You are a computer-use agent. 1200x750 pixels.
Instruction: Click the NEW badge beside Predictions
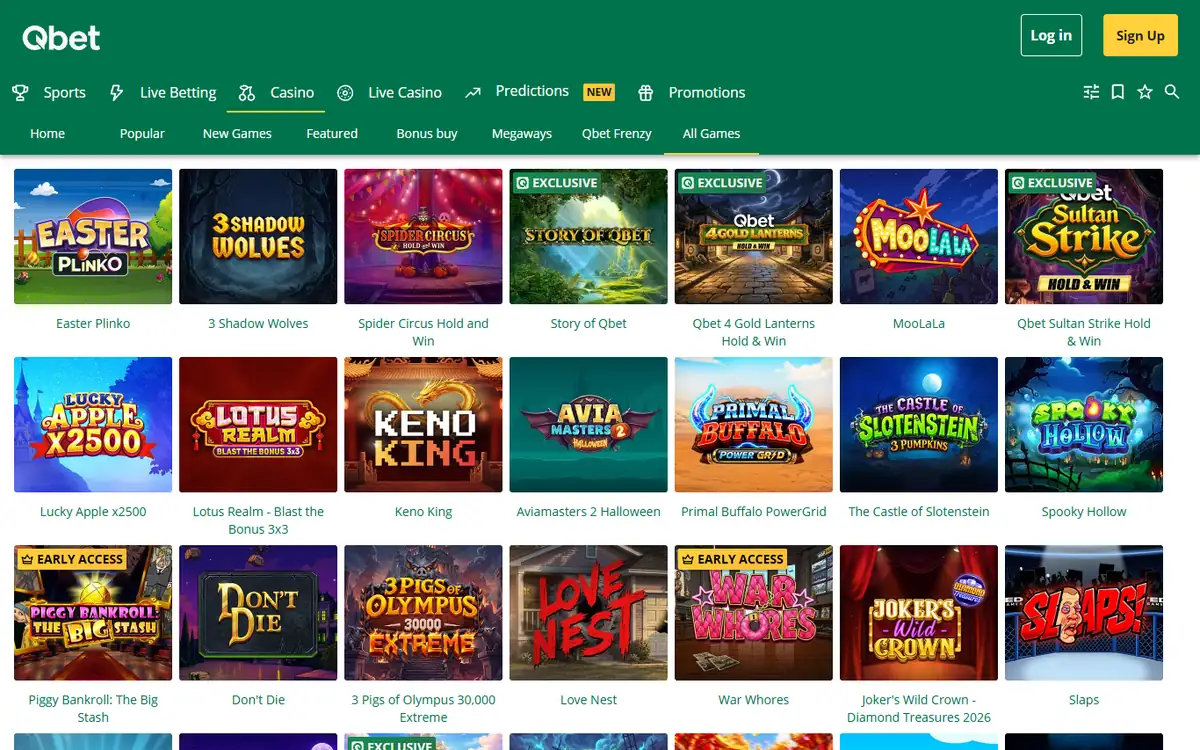click(x=599, y=92)
